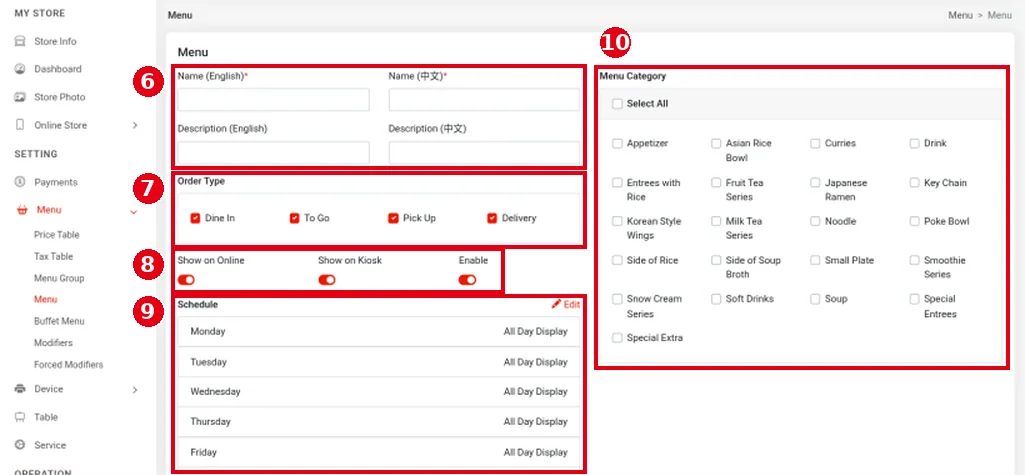Expand the Online Store chevron
Screen dimensions: 1025x475
click(135, 125)
